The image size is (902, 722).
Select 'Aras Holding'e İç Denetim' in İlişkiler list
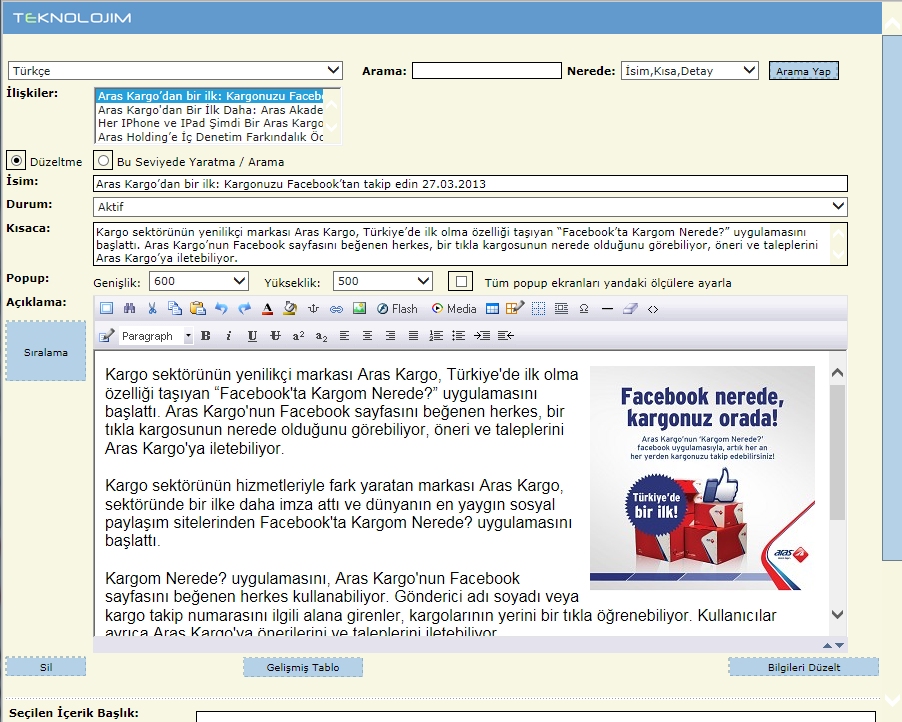coord(210,137)
